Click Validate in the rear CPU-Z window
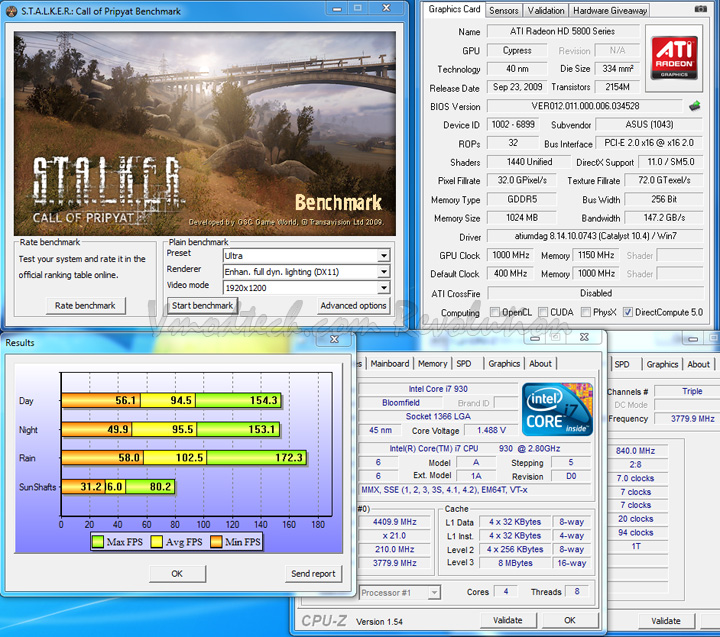720x637 pixels. (666, 621)
